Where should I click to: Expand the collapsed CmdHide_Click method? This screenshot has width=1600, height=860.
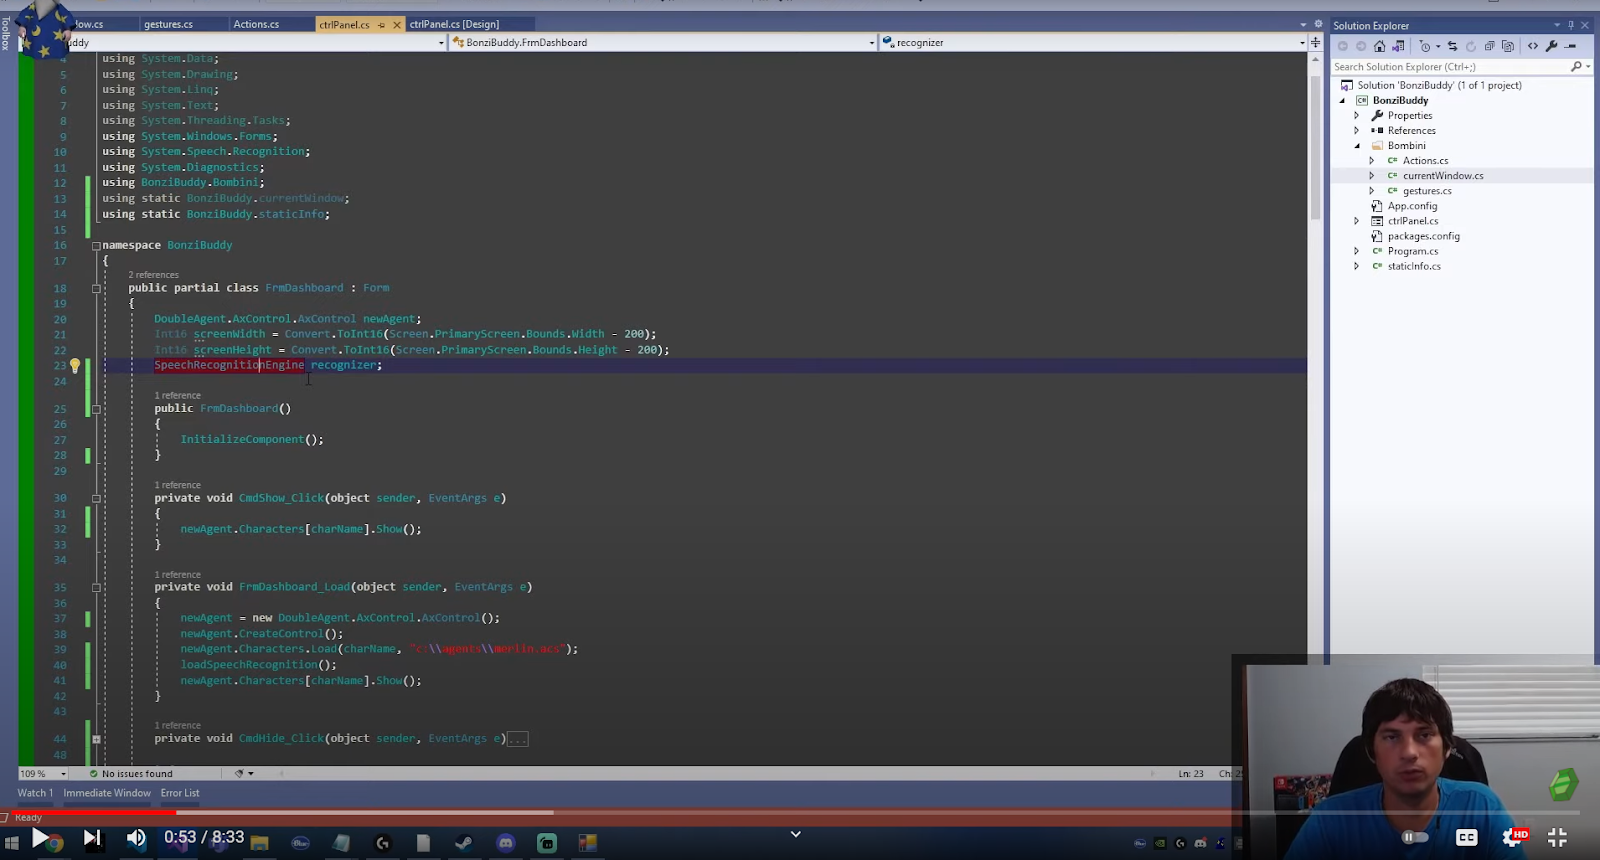tap(96, 739)
